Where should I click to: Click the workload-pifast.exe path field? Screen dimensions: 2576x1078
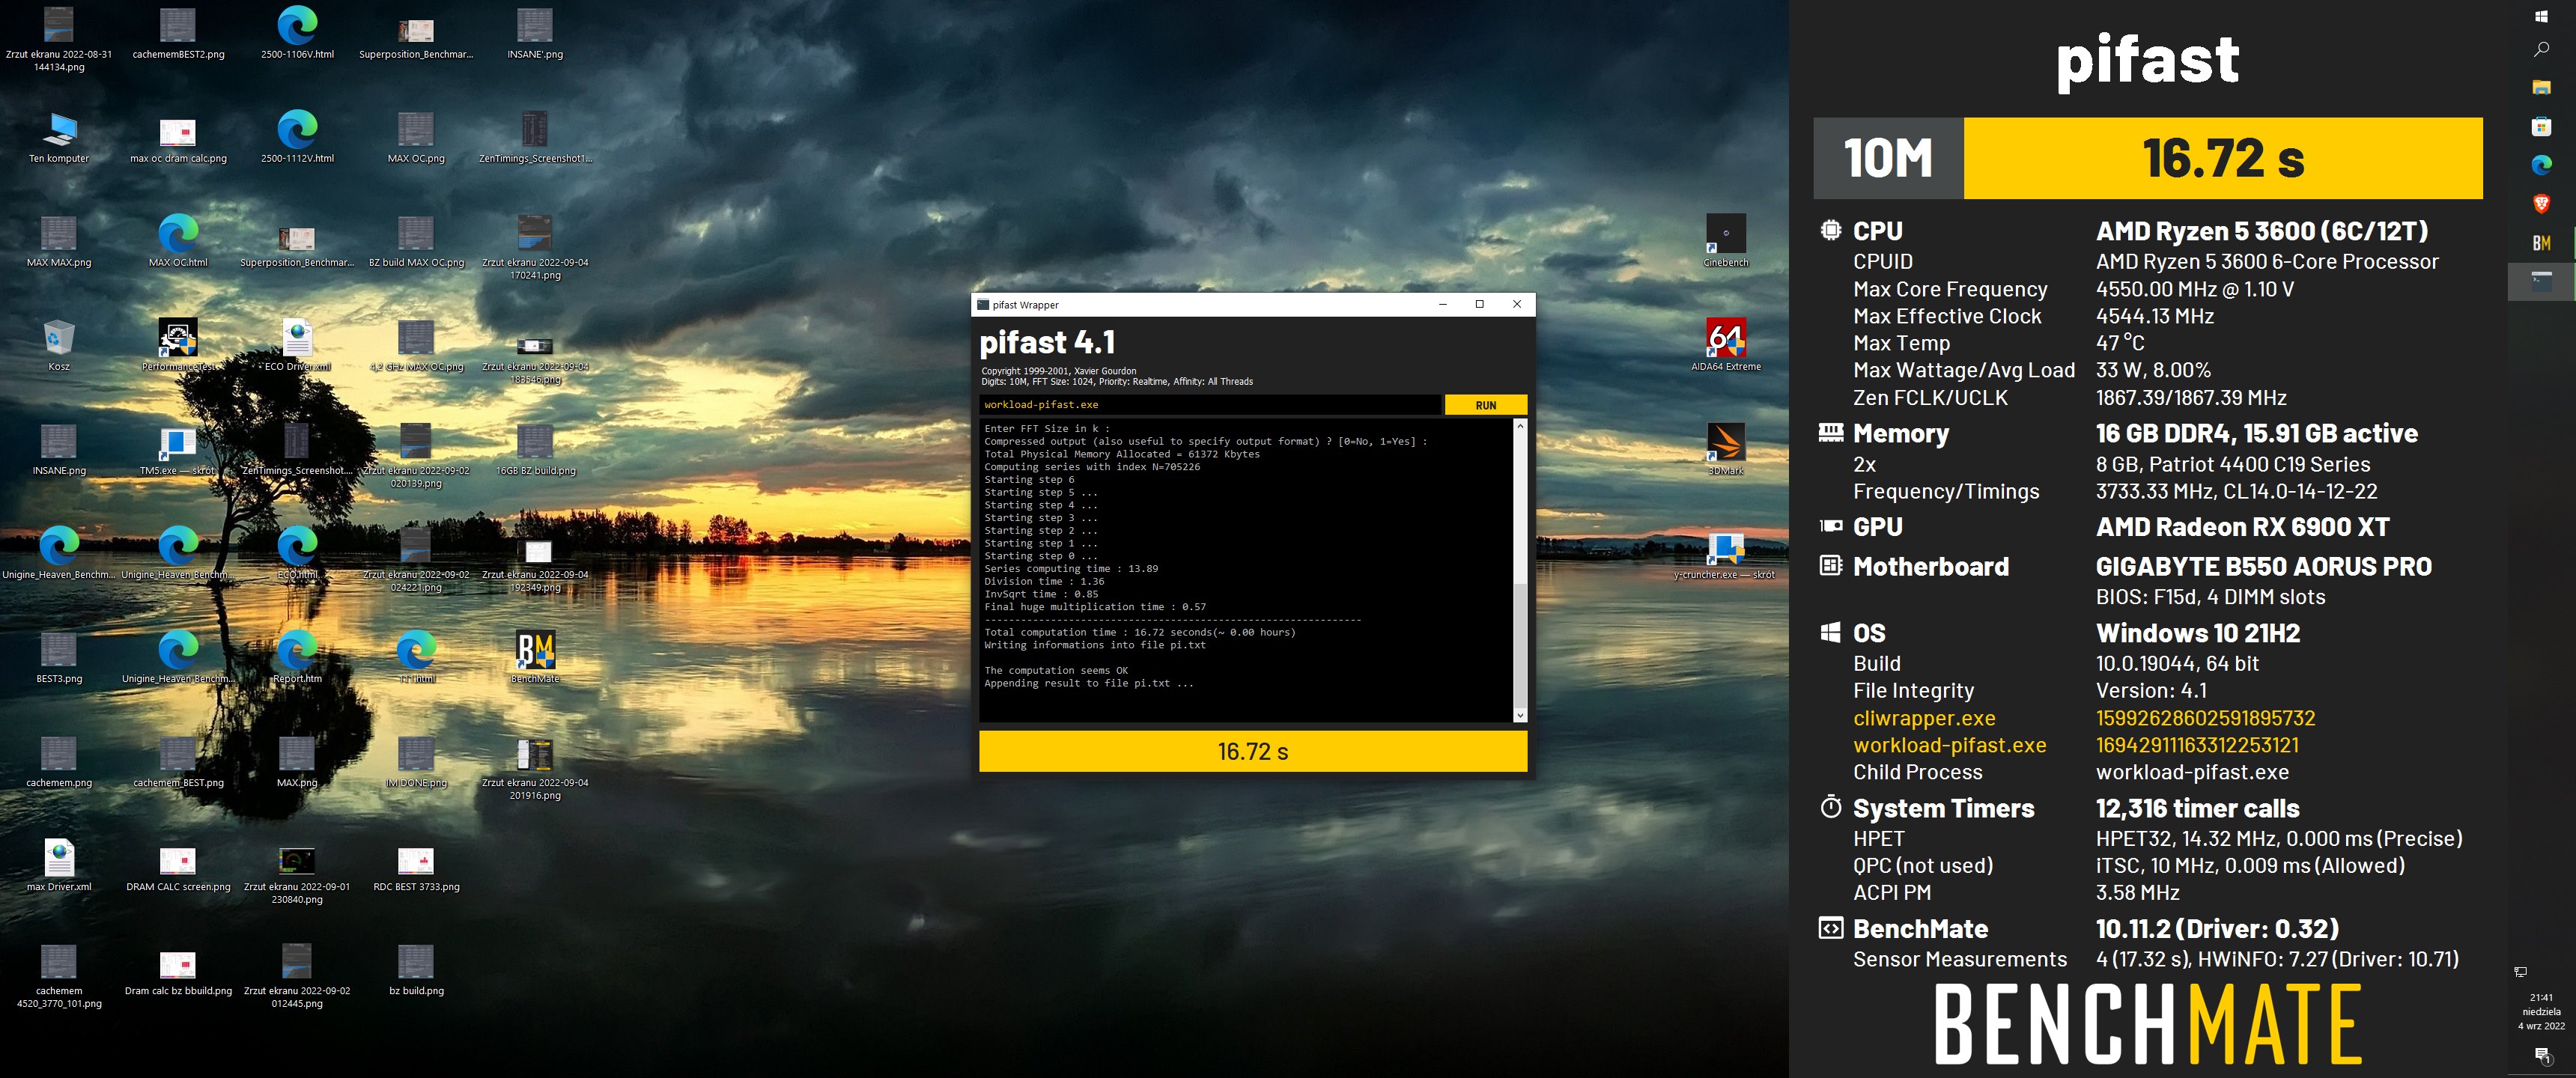1210,405
